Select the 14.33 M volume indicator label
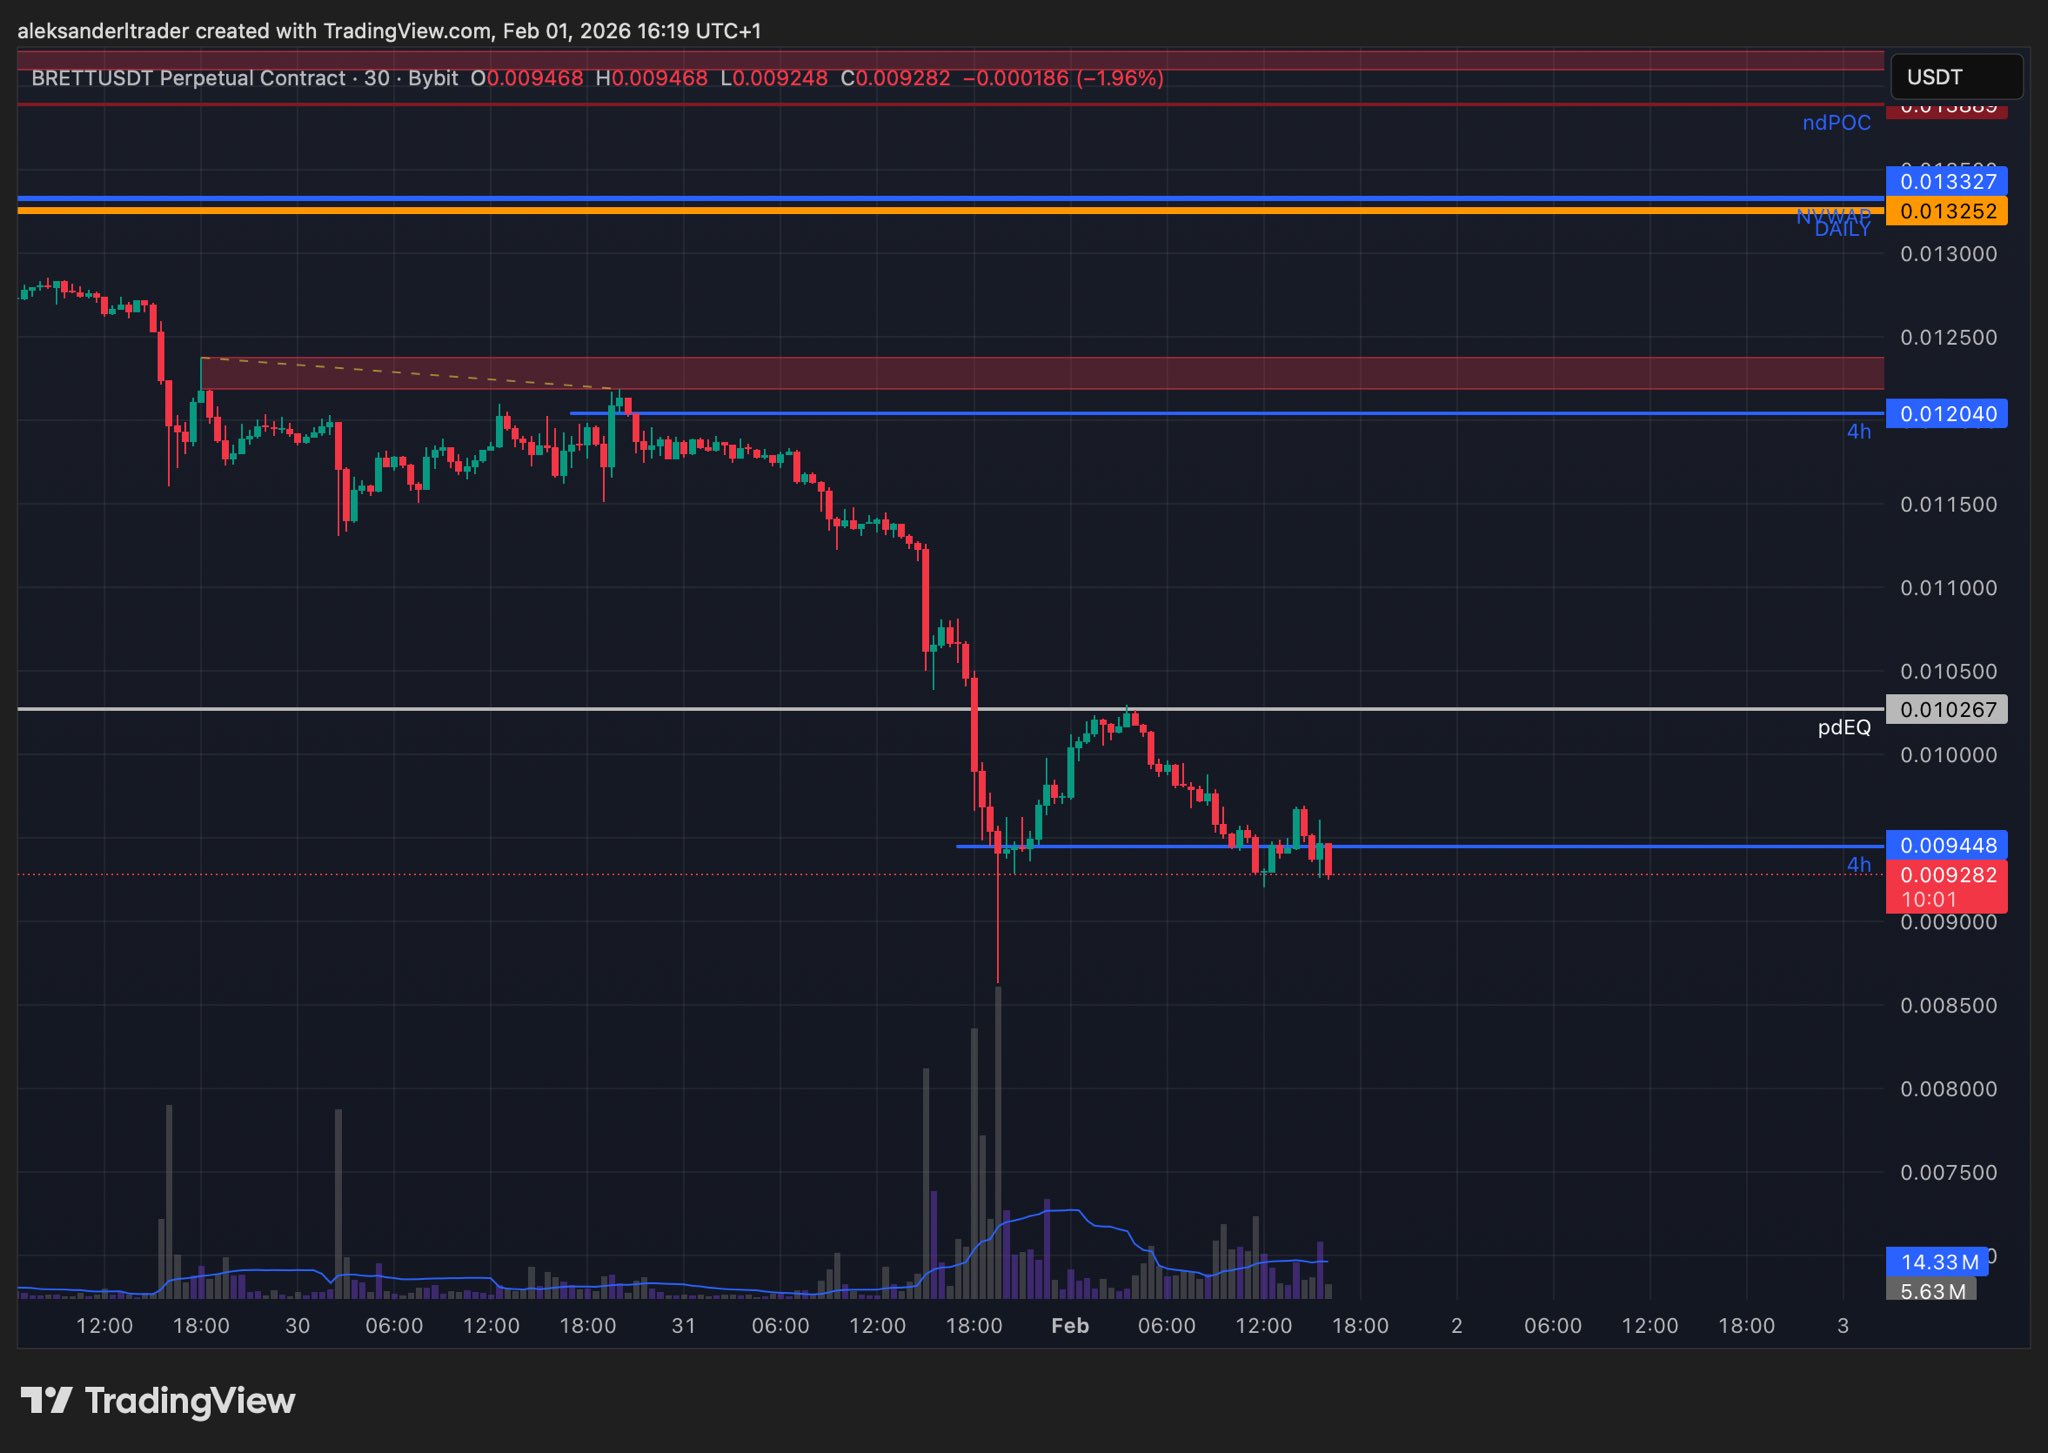Viewport: 2048px width, 1453px height. [1938, 1262]
